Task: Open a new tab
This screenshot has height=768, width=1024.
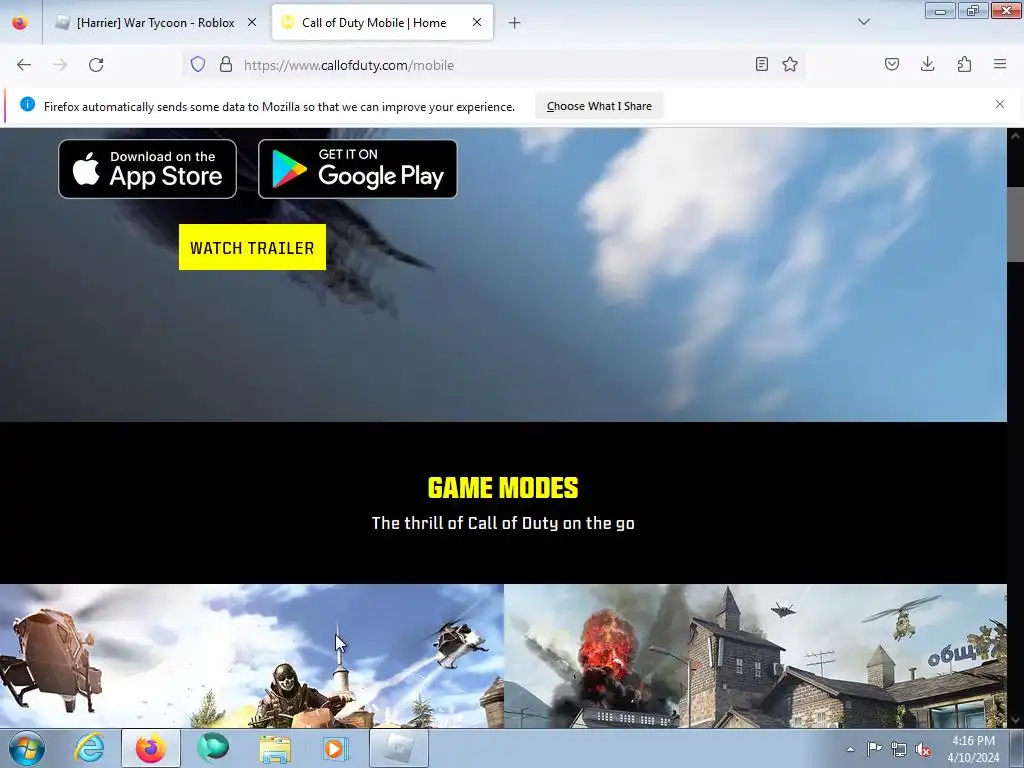Action: click(515, 23)
